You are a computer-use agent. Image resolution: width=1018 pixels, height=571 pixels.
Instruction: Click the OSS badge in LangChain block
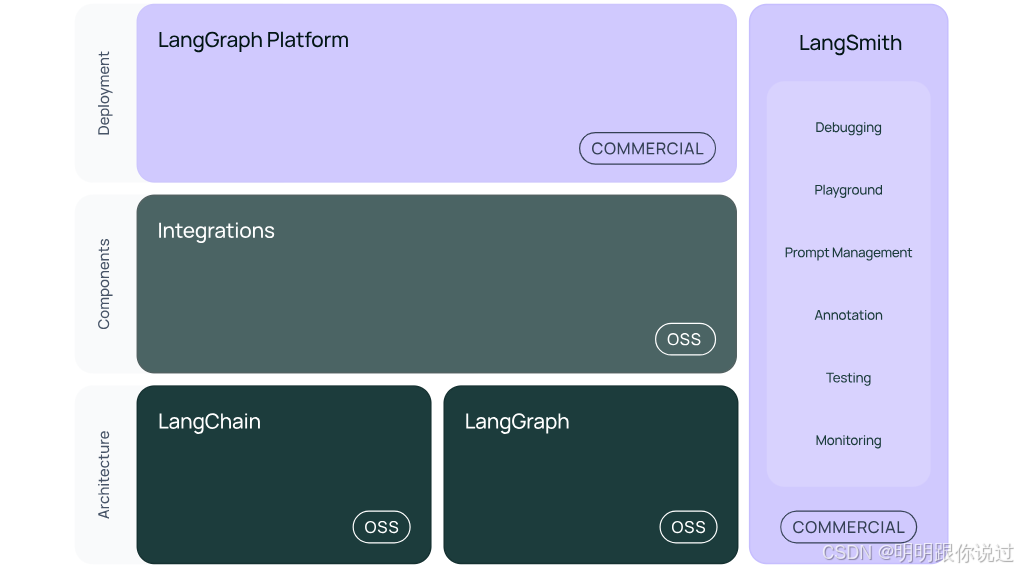point(381,527)
